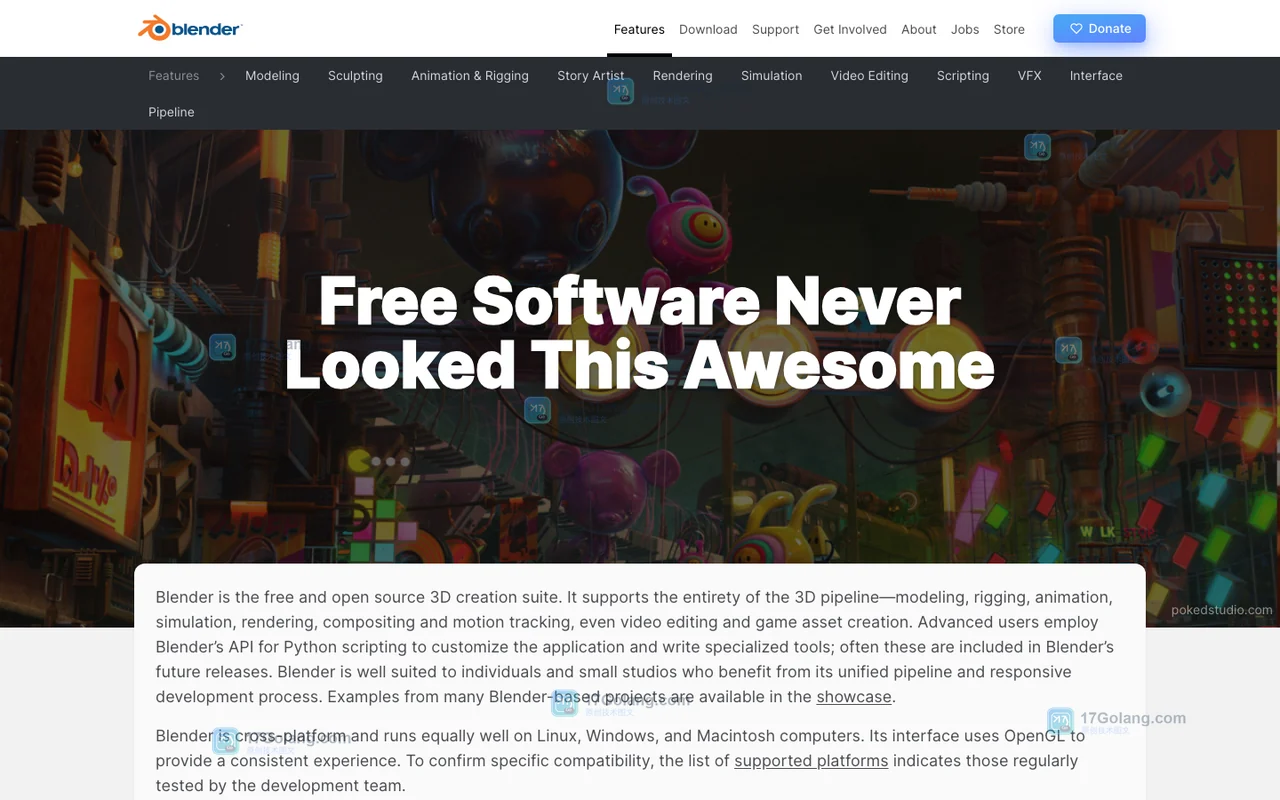The image size is (1280, 800).
Task: Open the VFX features tab
Action: click(1029, 76)
